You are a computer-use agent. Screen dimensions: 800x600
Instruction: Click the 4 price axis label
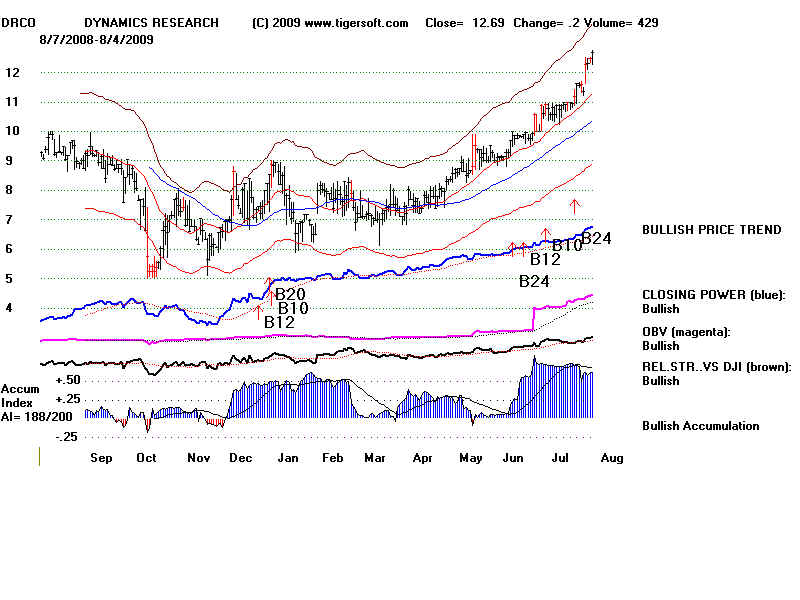tap(9, 308)
